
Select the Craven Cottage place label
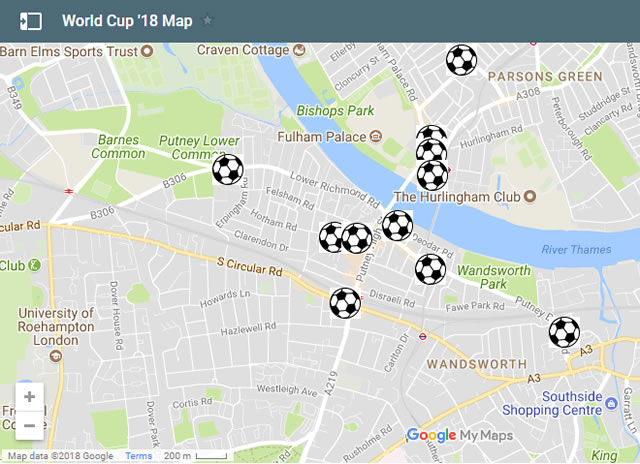(243, 49)
